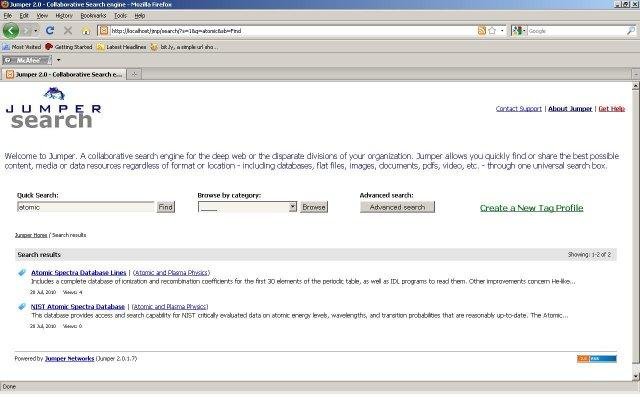Click the Browse button
The height and width of the screenshot is (397, 640).
(314, 207)
